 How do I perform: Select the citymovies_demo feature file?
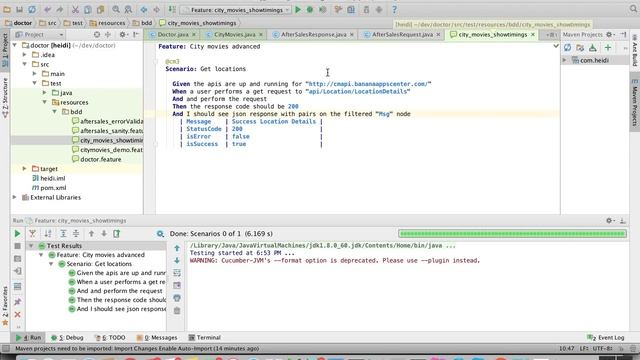point(107,150)
